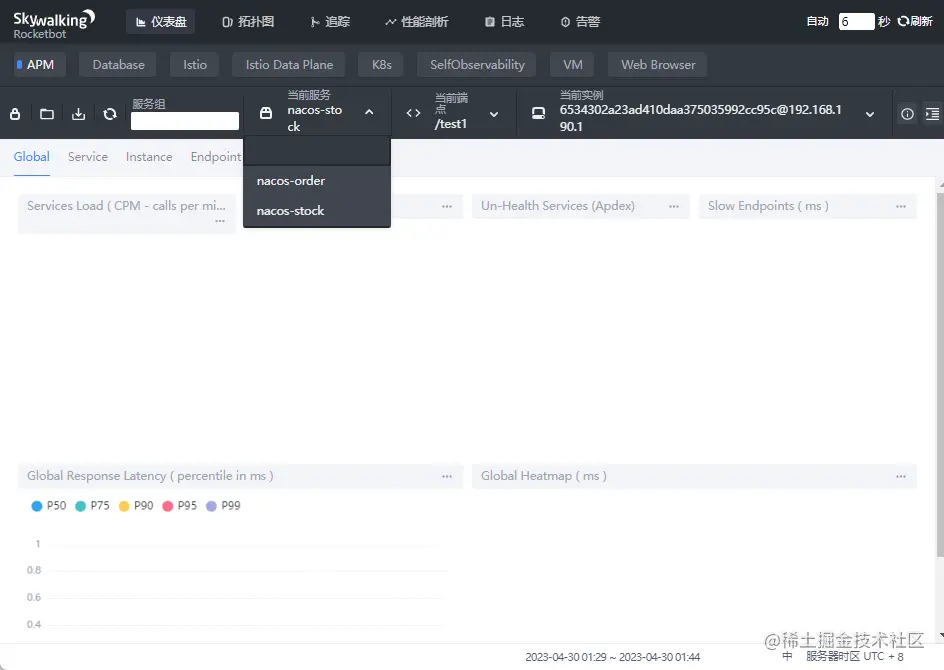The height and width of the screenshot is (670, 944).
Task: Open options of Un-Health Services panel
Action: coord(674,206)
